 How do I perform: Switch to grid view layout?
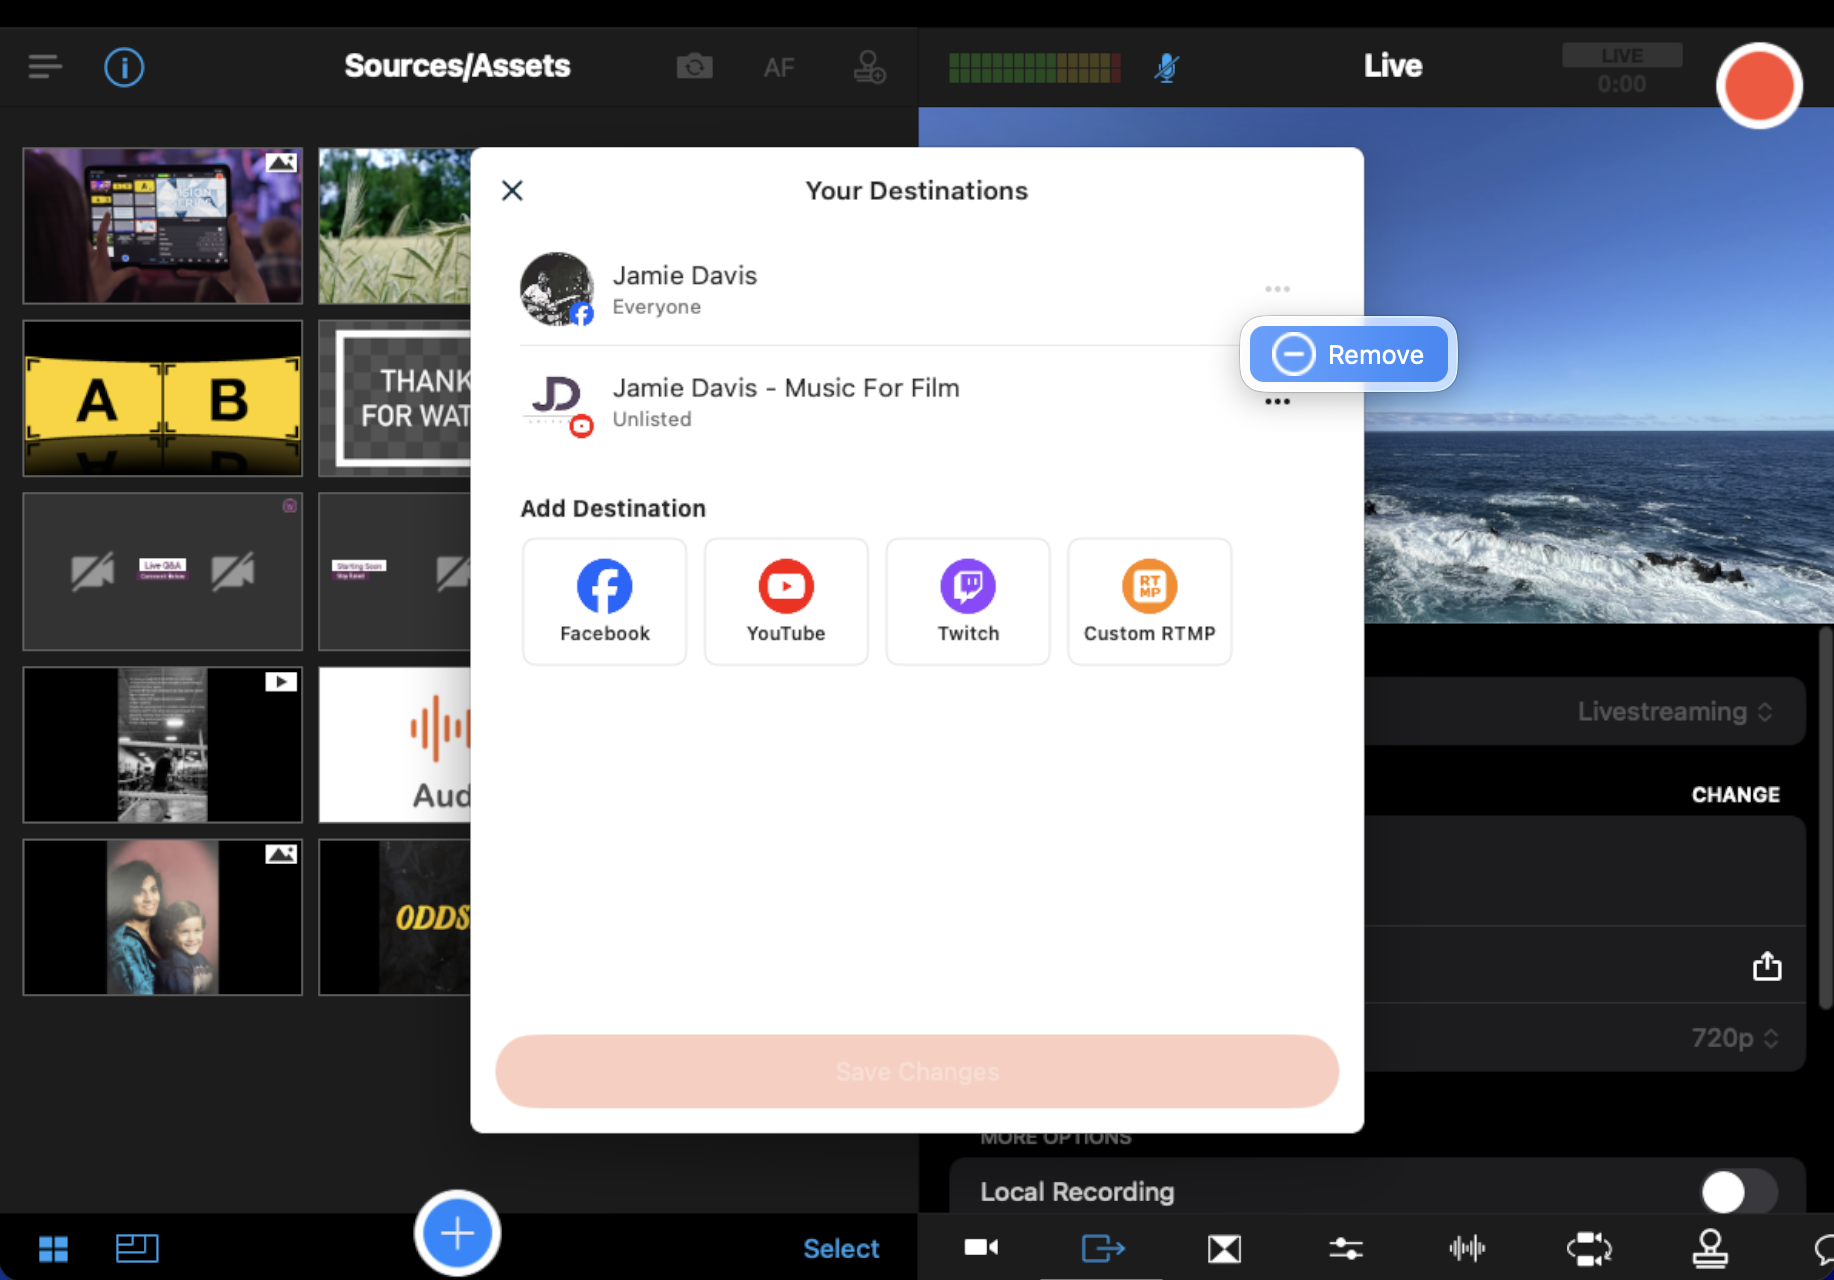(x=53, y=1248)
